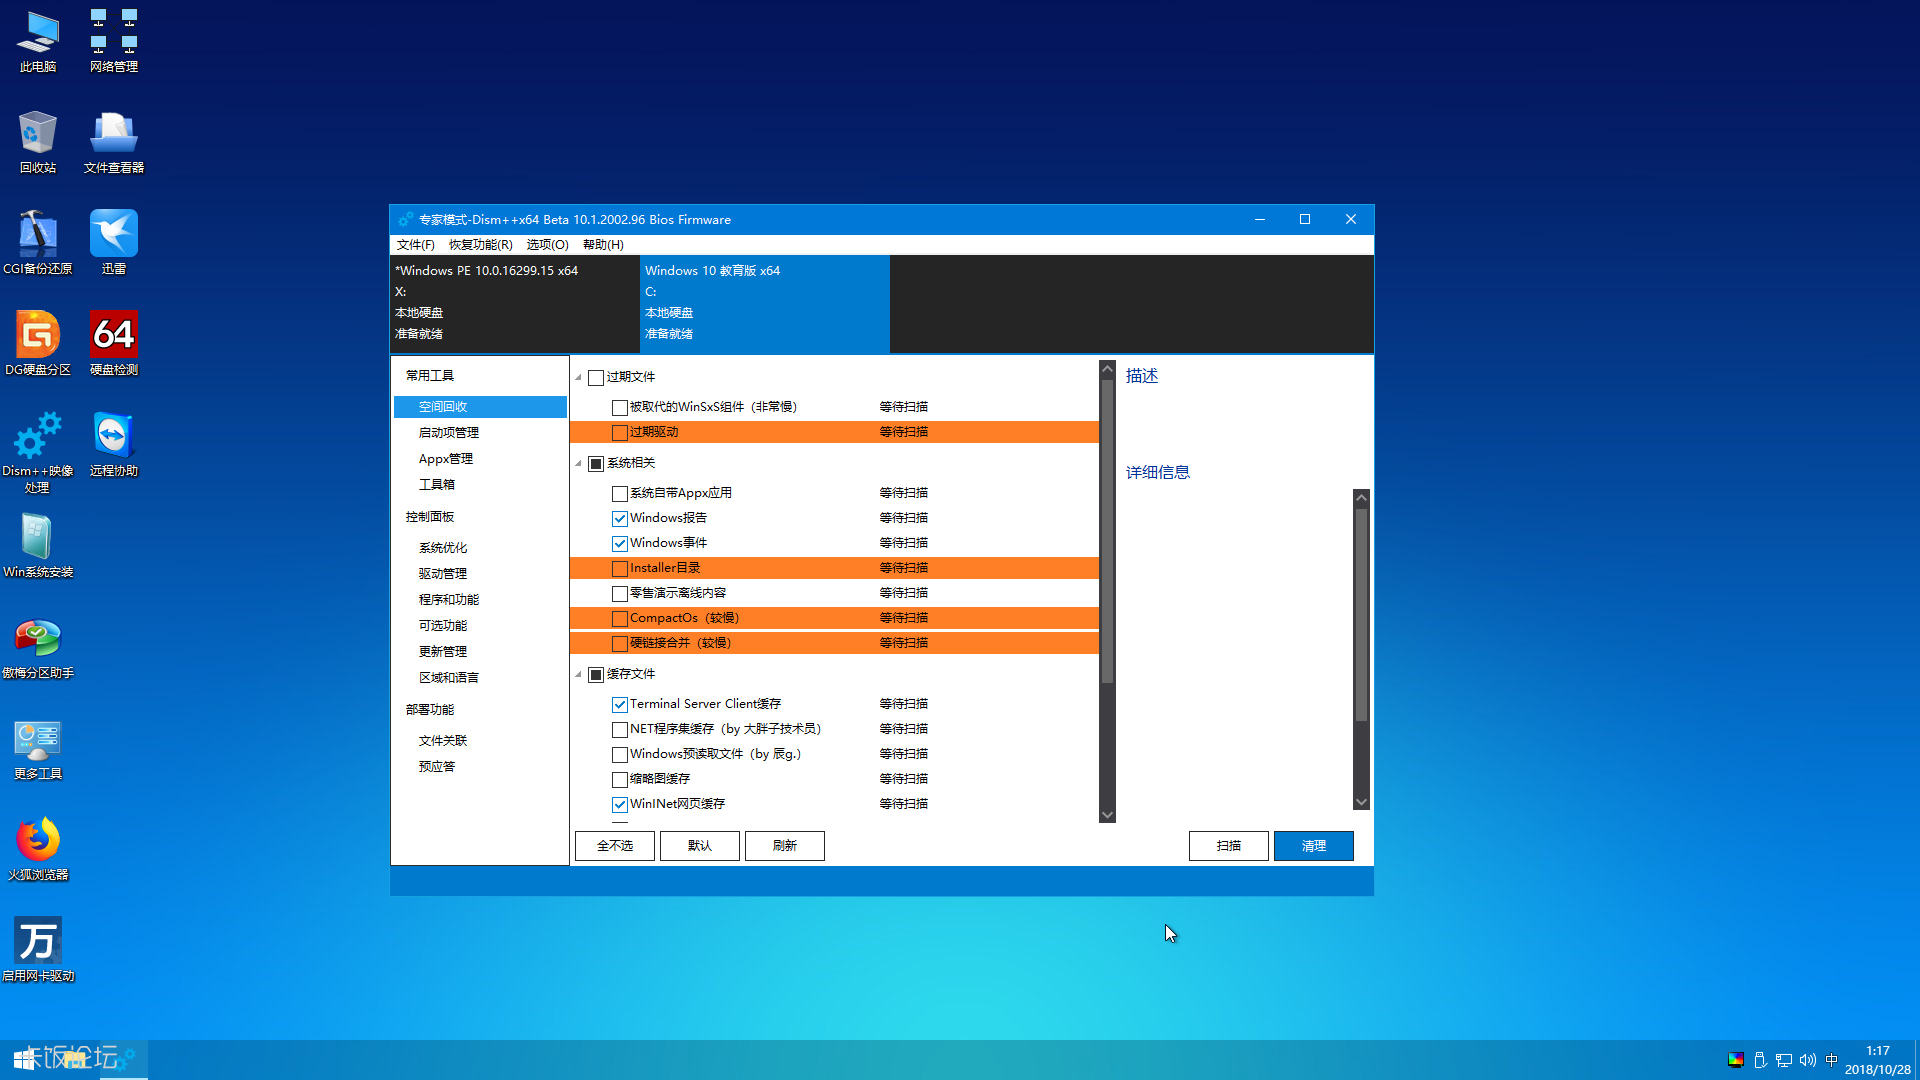Launch CGI备份还原 from the desktop
The width and height of the screenshot is (1920, 1080).
(x=38, y=244)
